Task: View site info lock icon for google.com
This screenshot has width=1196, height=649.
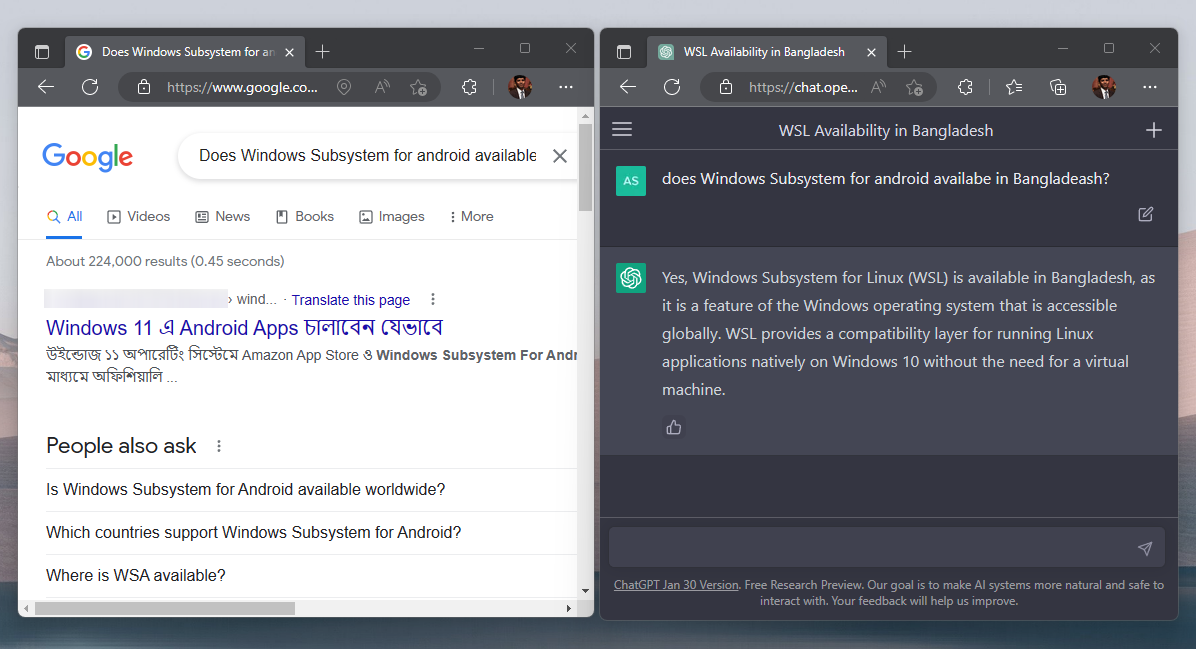Action: click(143, 87)
